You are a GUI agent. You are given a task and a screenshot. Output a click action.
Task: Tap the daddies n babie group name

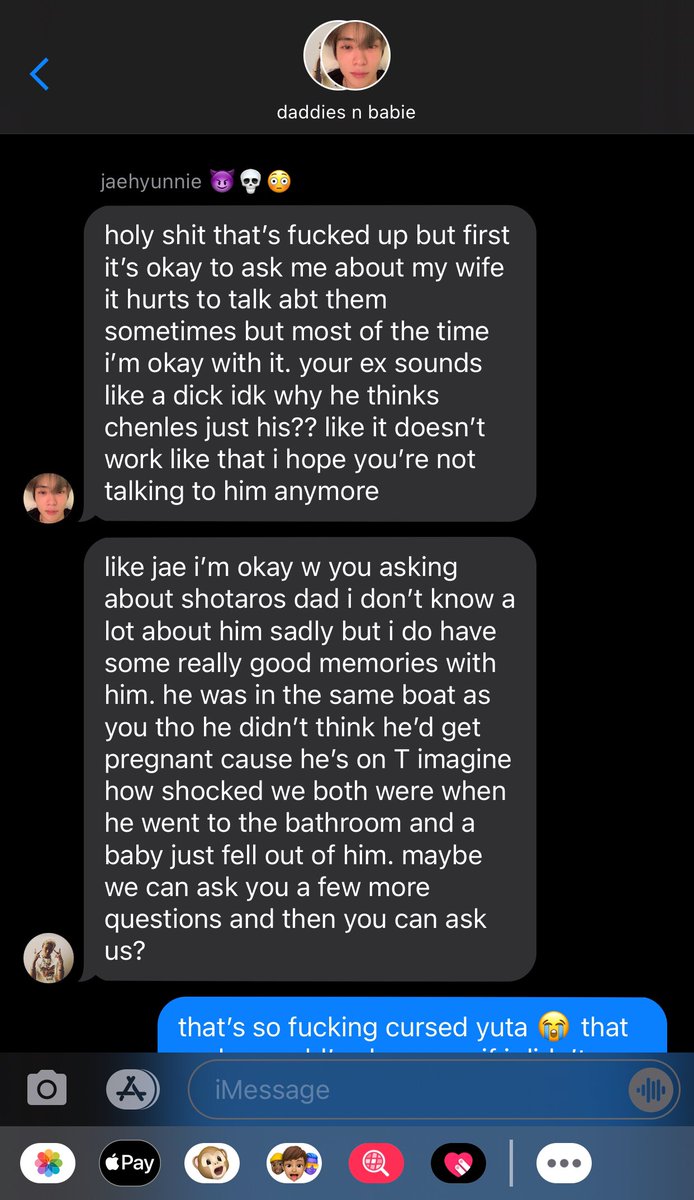coord(346,112)
